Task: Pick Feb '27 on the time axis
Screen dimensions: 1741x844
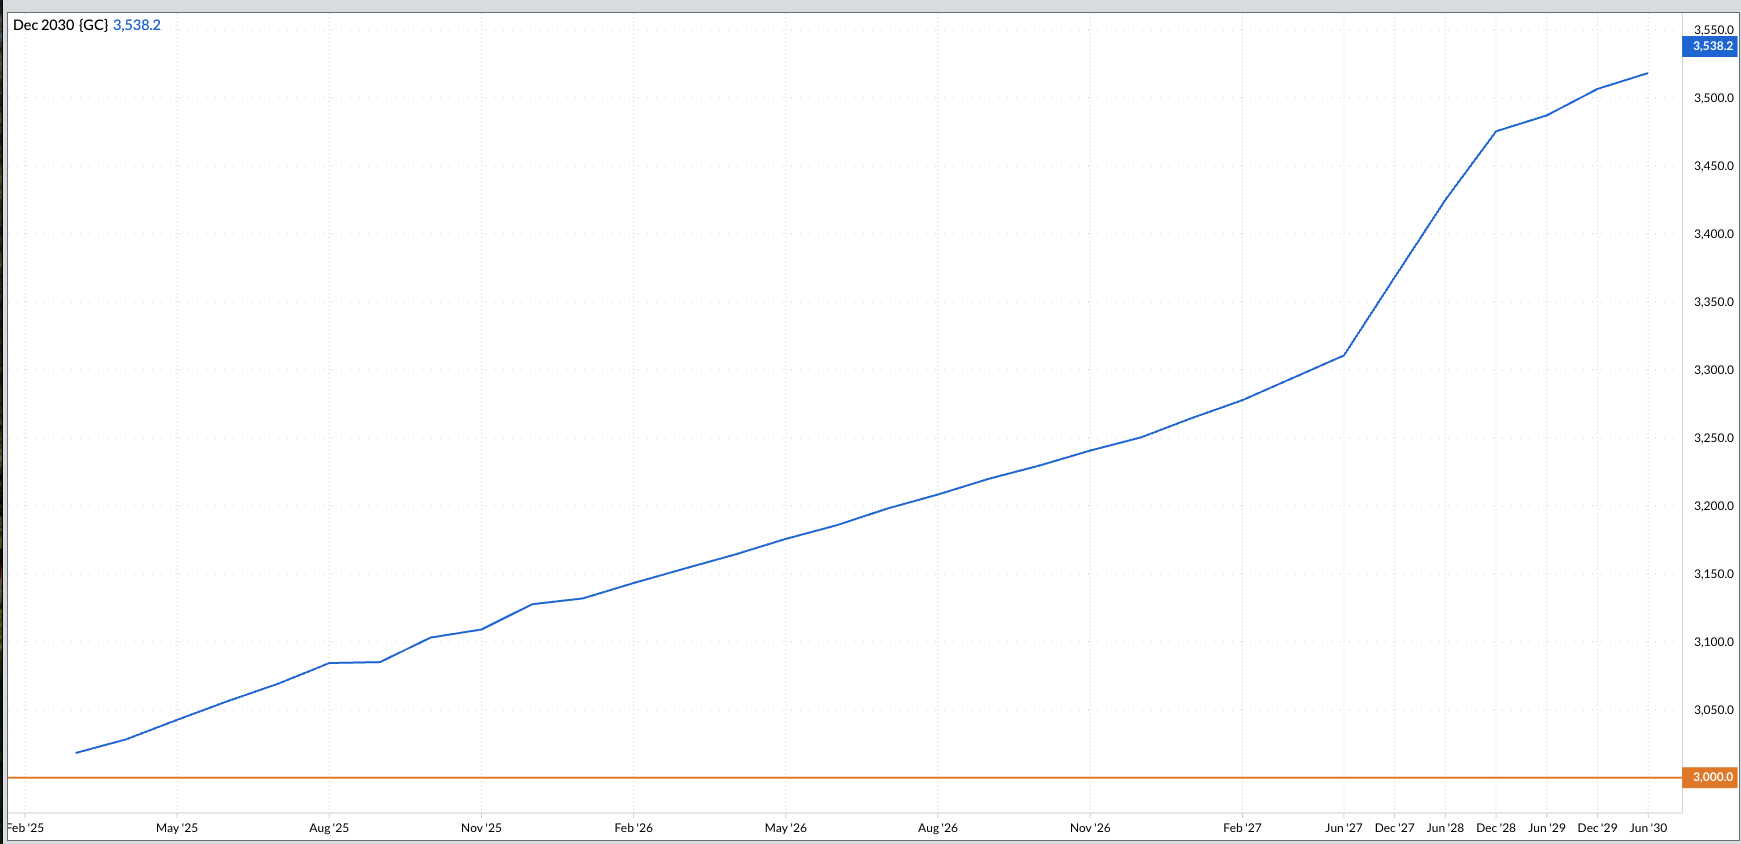Action: coord(1242,828)
